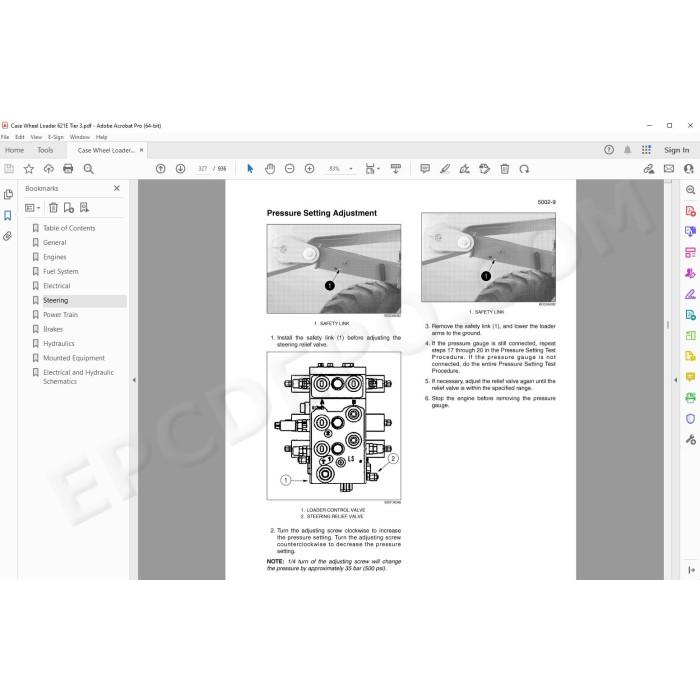Click the Sign In link
This screenshot has height=700, width=700.
point(677,150)
